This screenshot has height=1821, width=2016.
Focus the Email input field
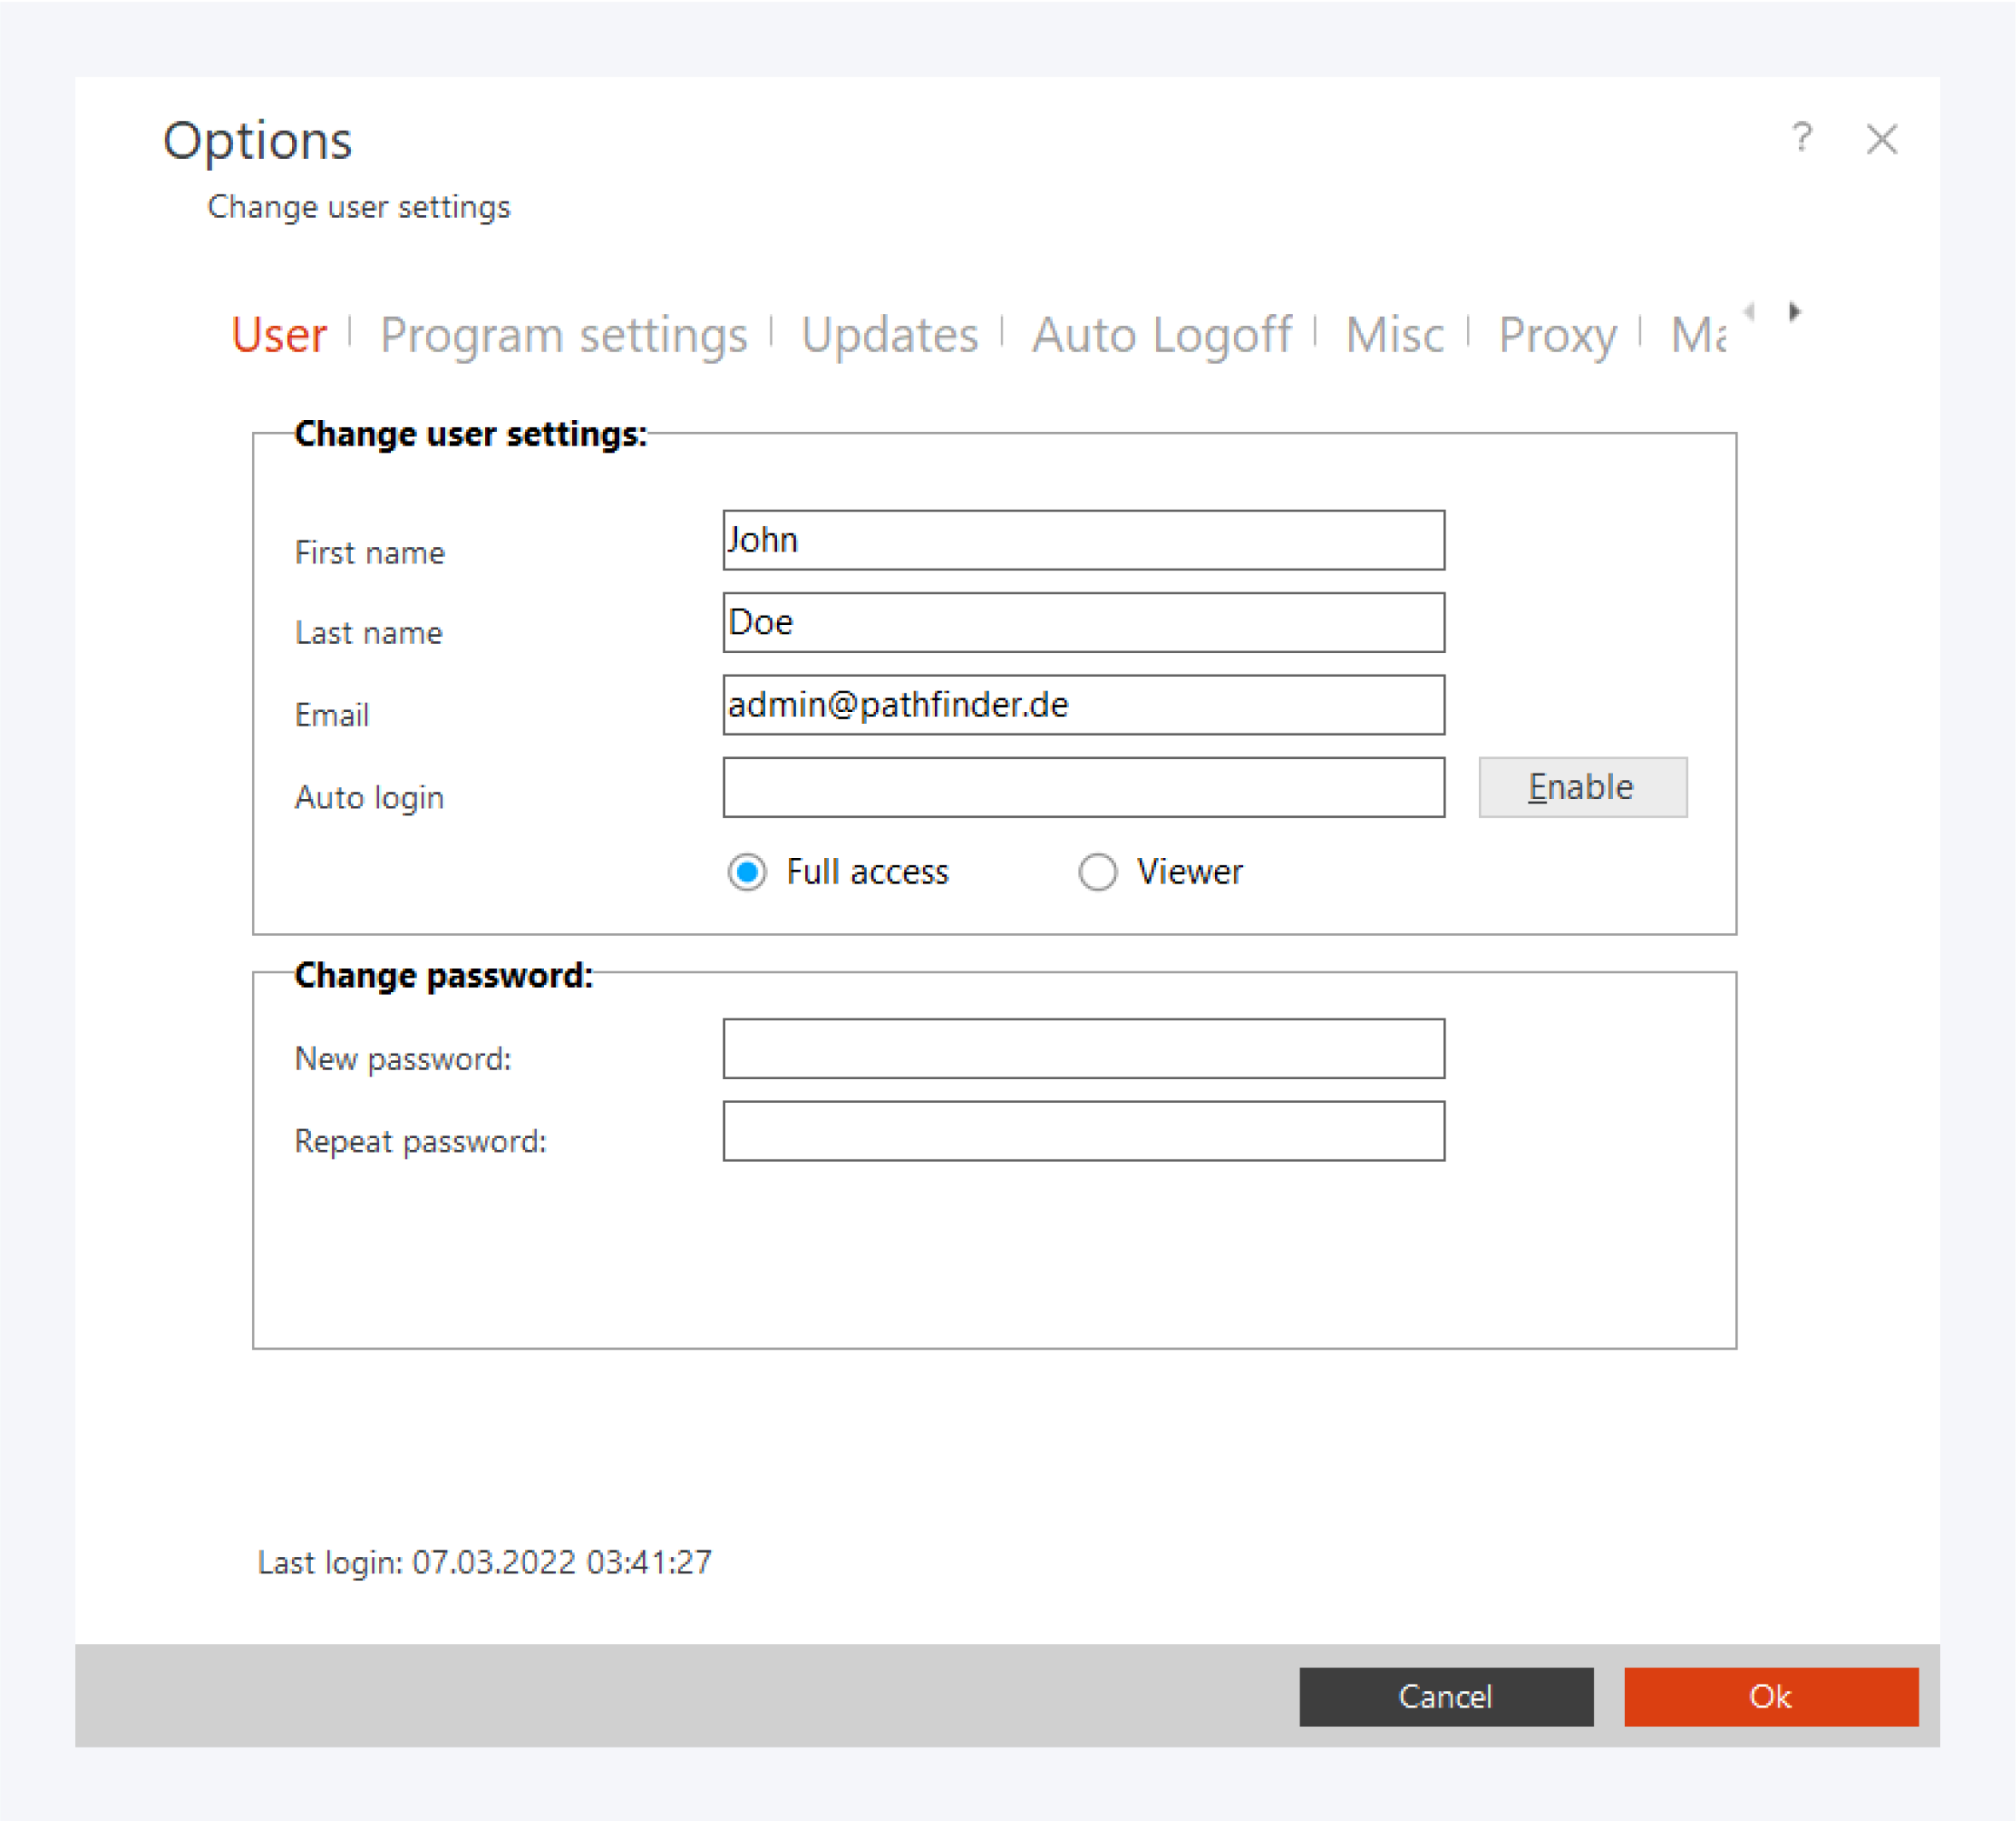[1083, 705]
